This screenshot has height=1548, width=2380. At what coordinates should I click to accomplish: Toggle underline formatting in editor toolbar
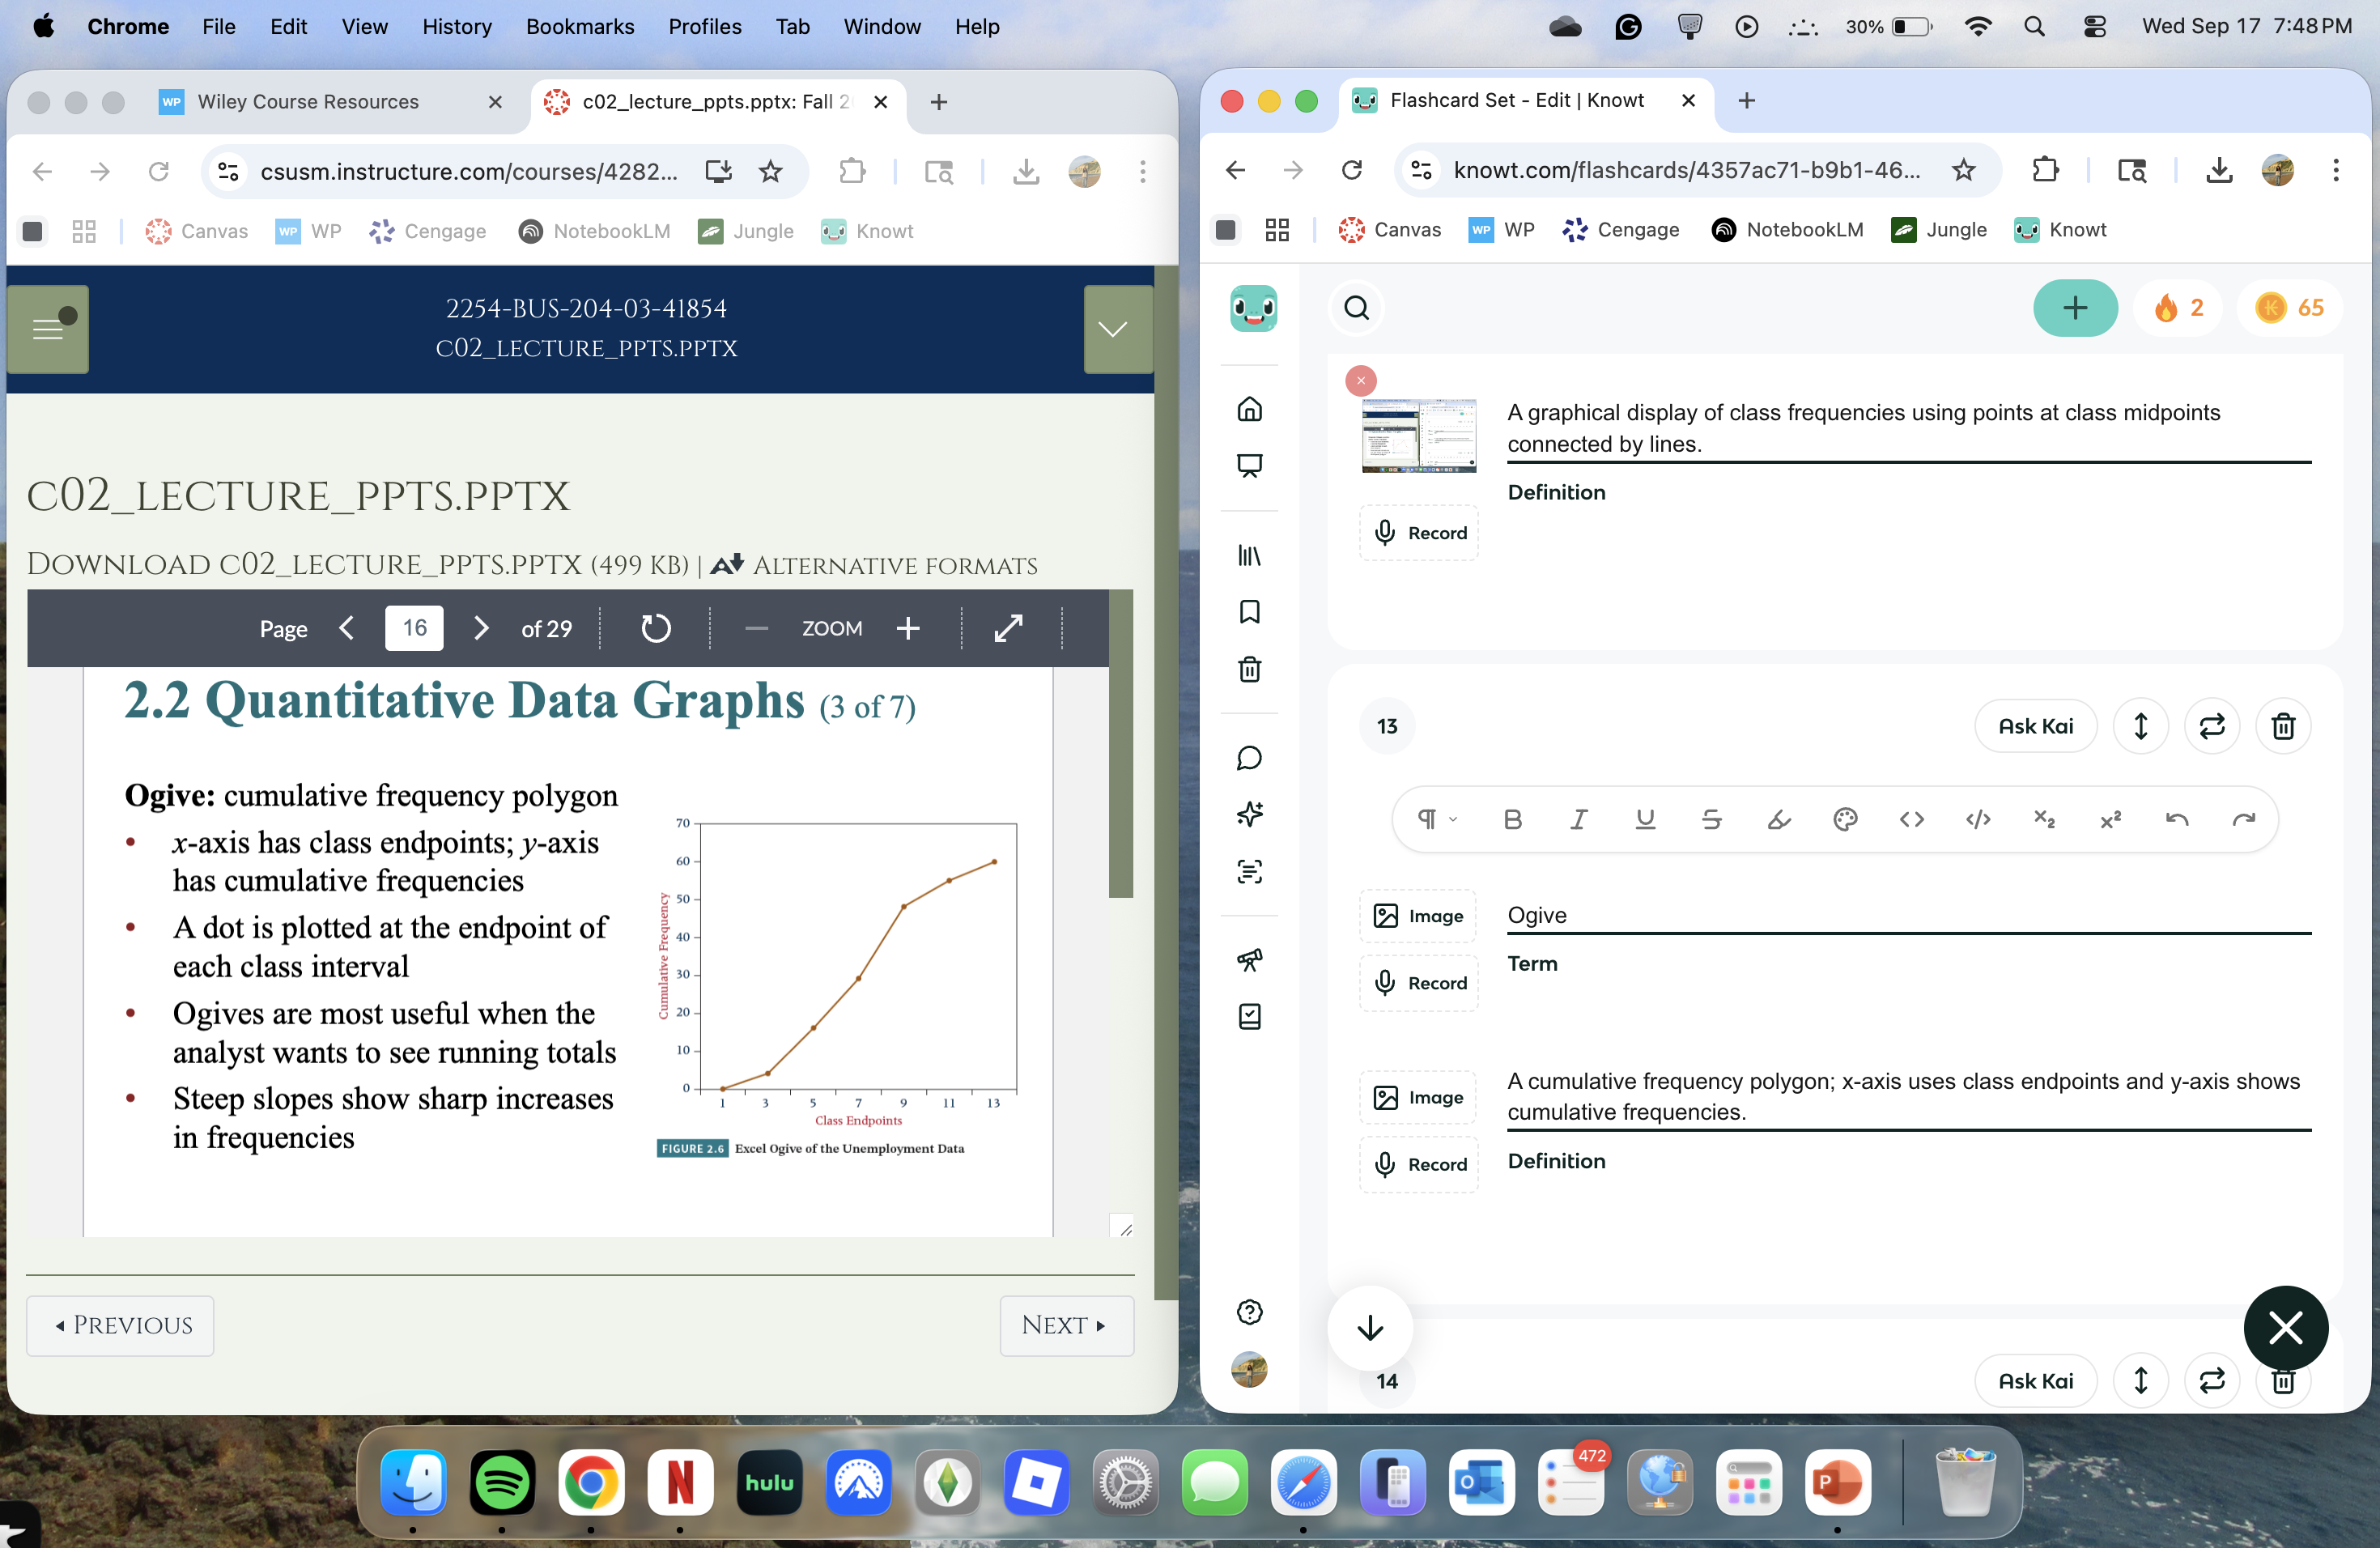(x=1645, y=820)
